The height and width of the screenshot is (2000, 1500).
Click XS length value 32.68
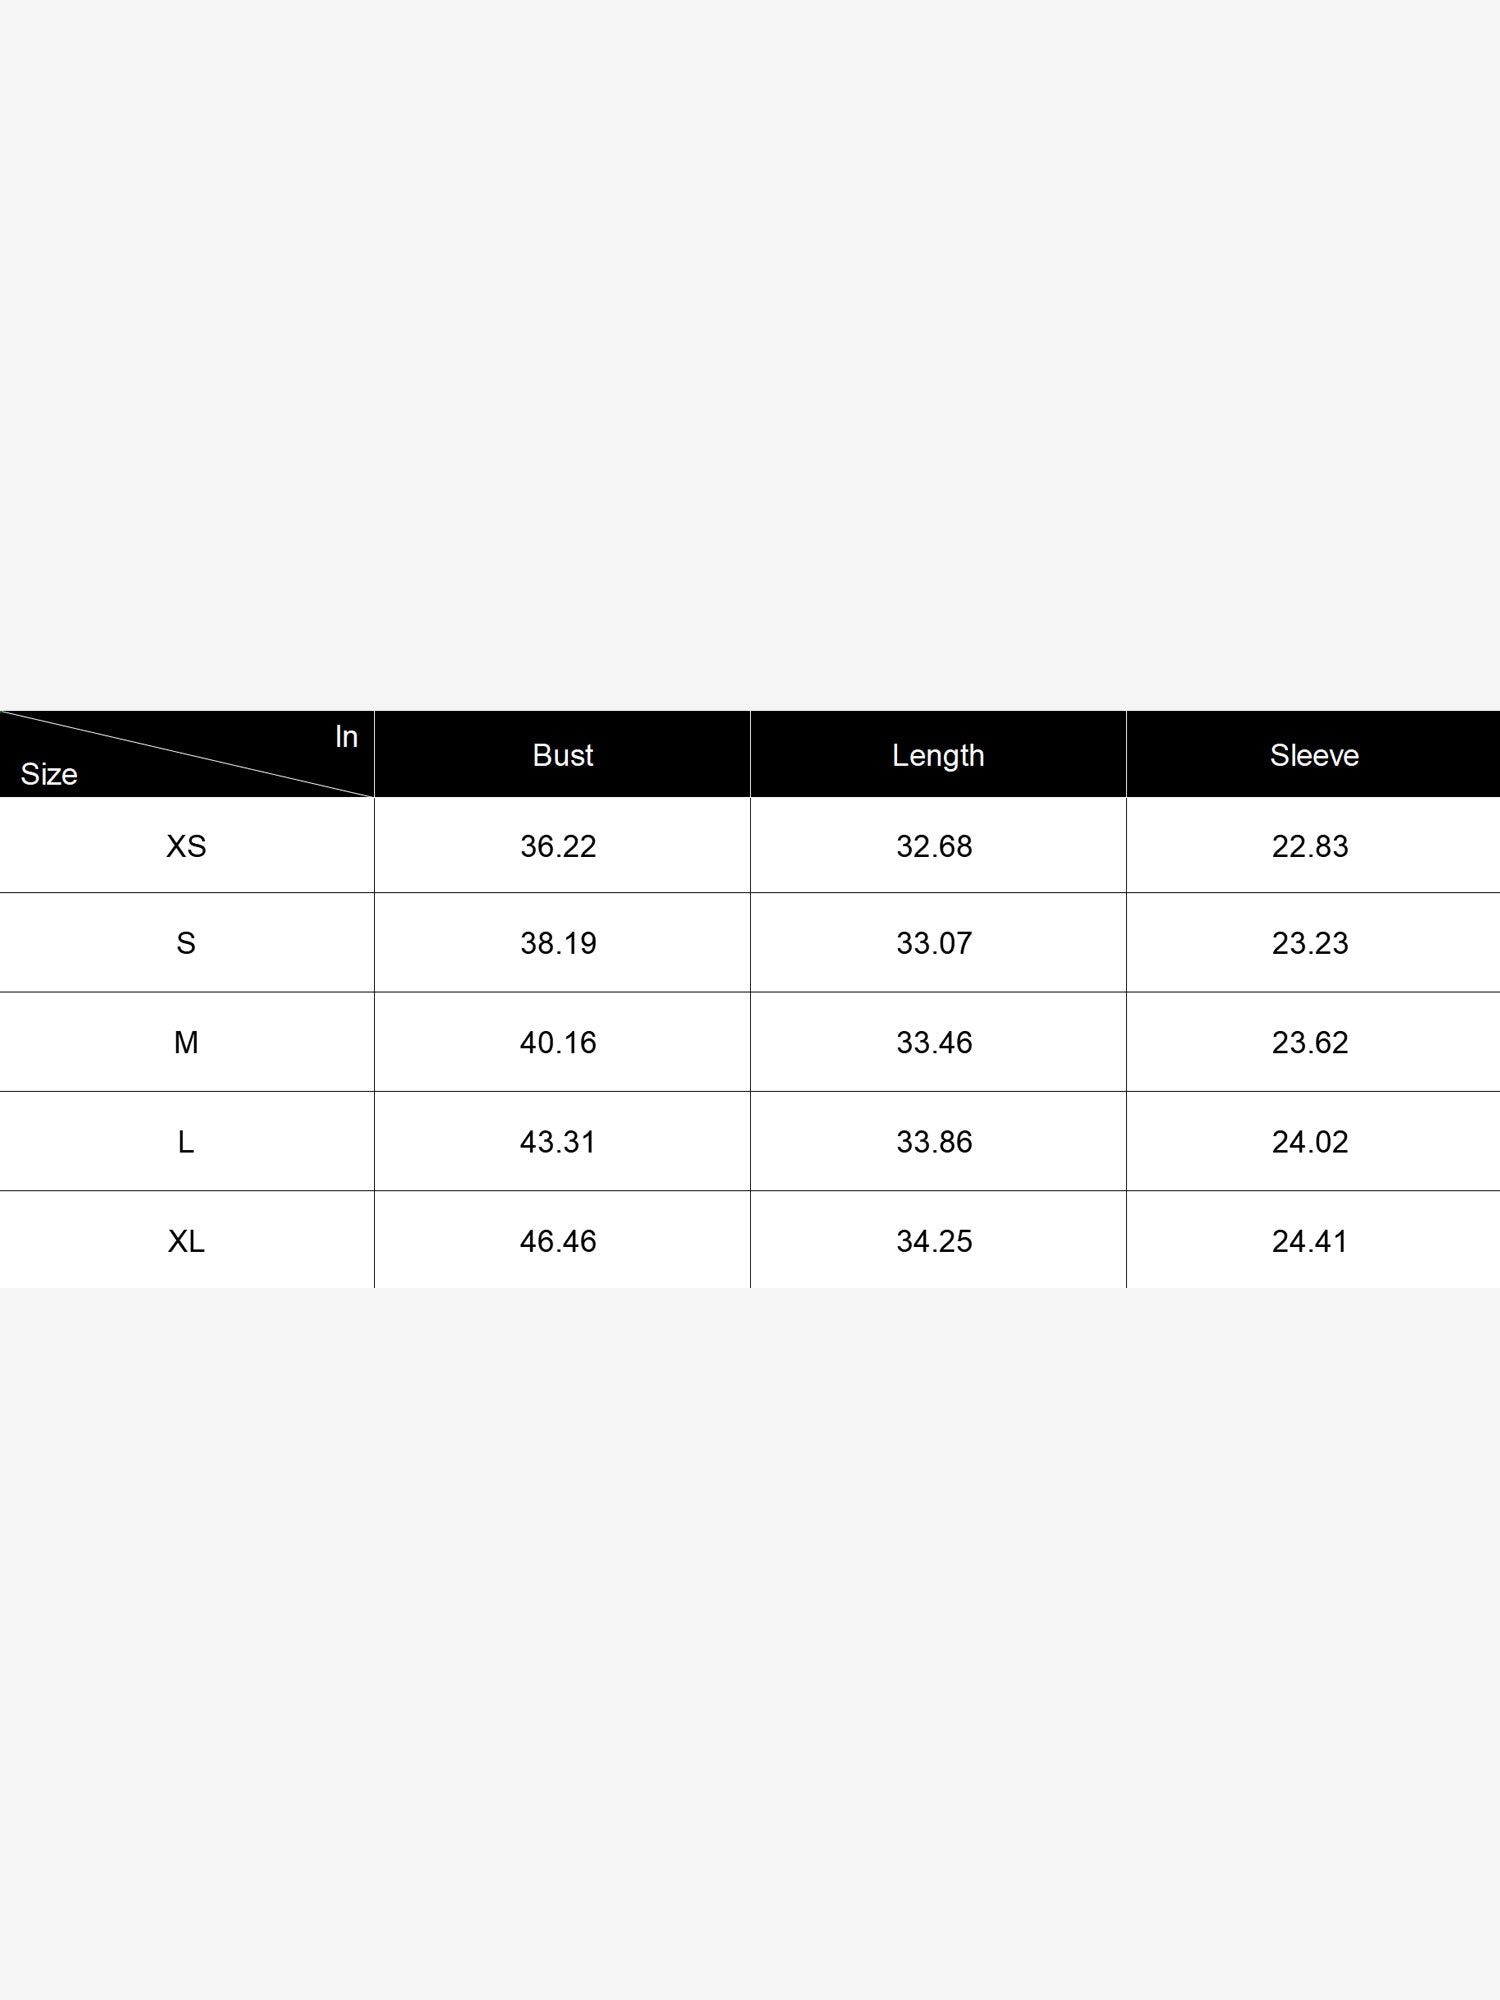click(x=934, y=846)
